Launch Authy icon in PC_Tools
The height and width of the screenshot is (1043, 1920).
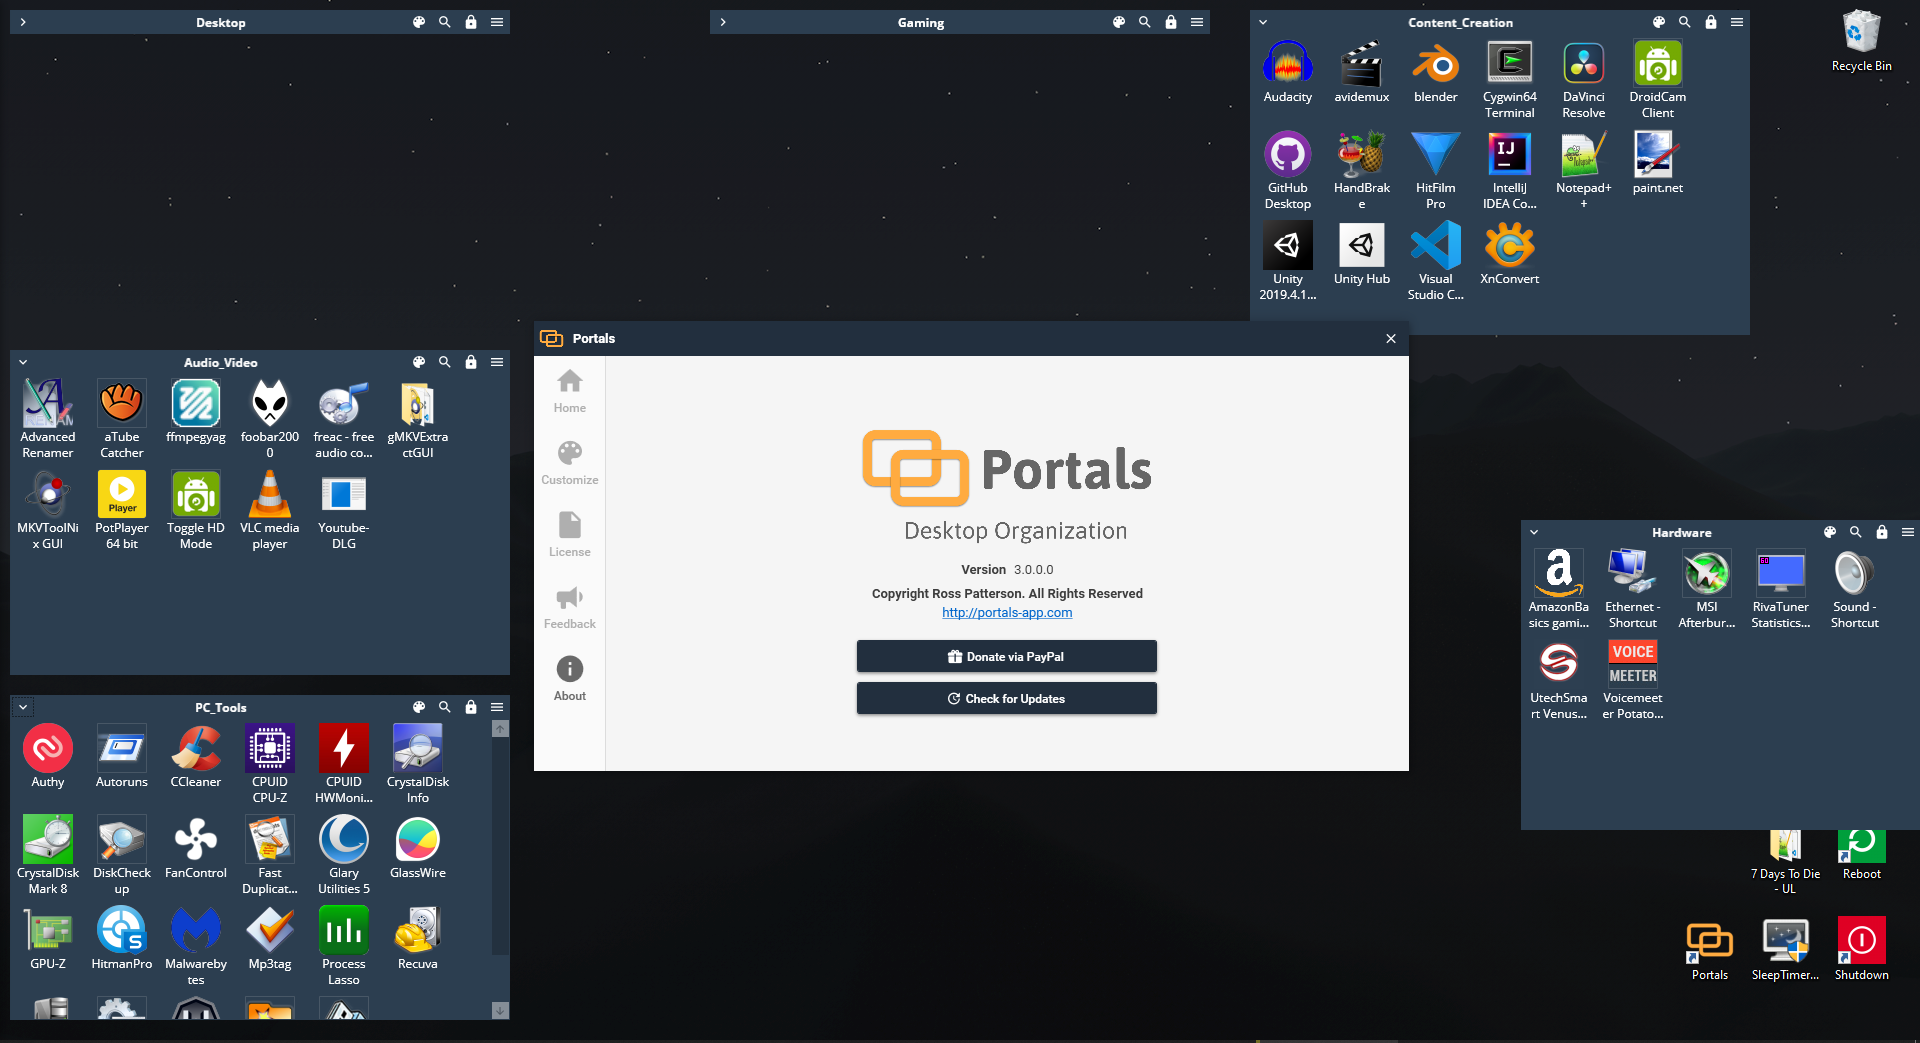point(48,757)
